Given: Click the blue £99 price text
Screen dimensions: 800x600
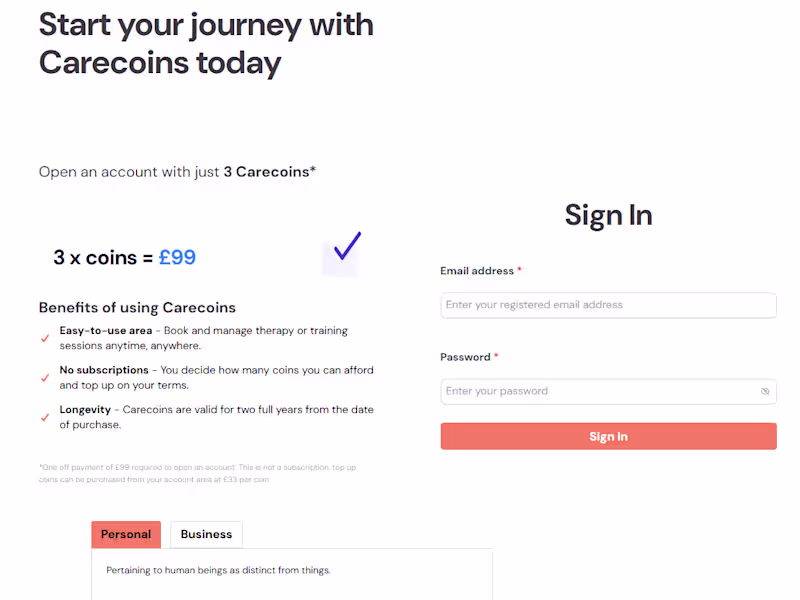Looking at the screenshot, I should point(177,258).
